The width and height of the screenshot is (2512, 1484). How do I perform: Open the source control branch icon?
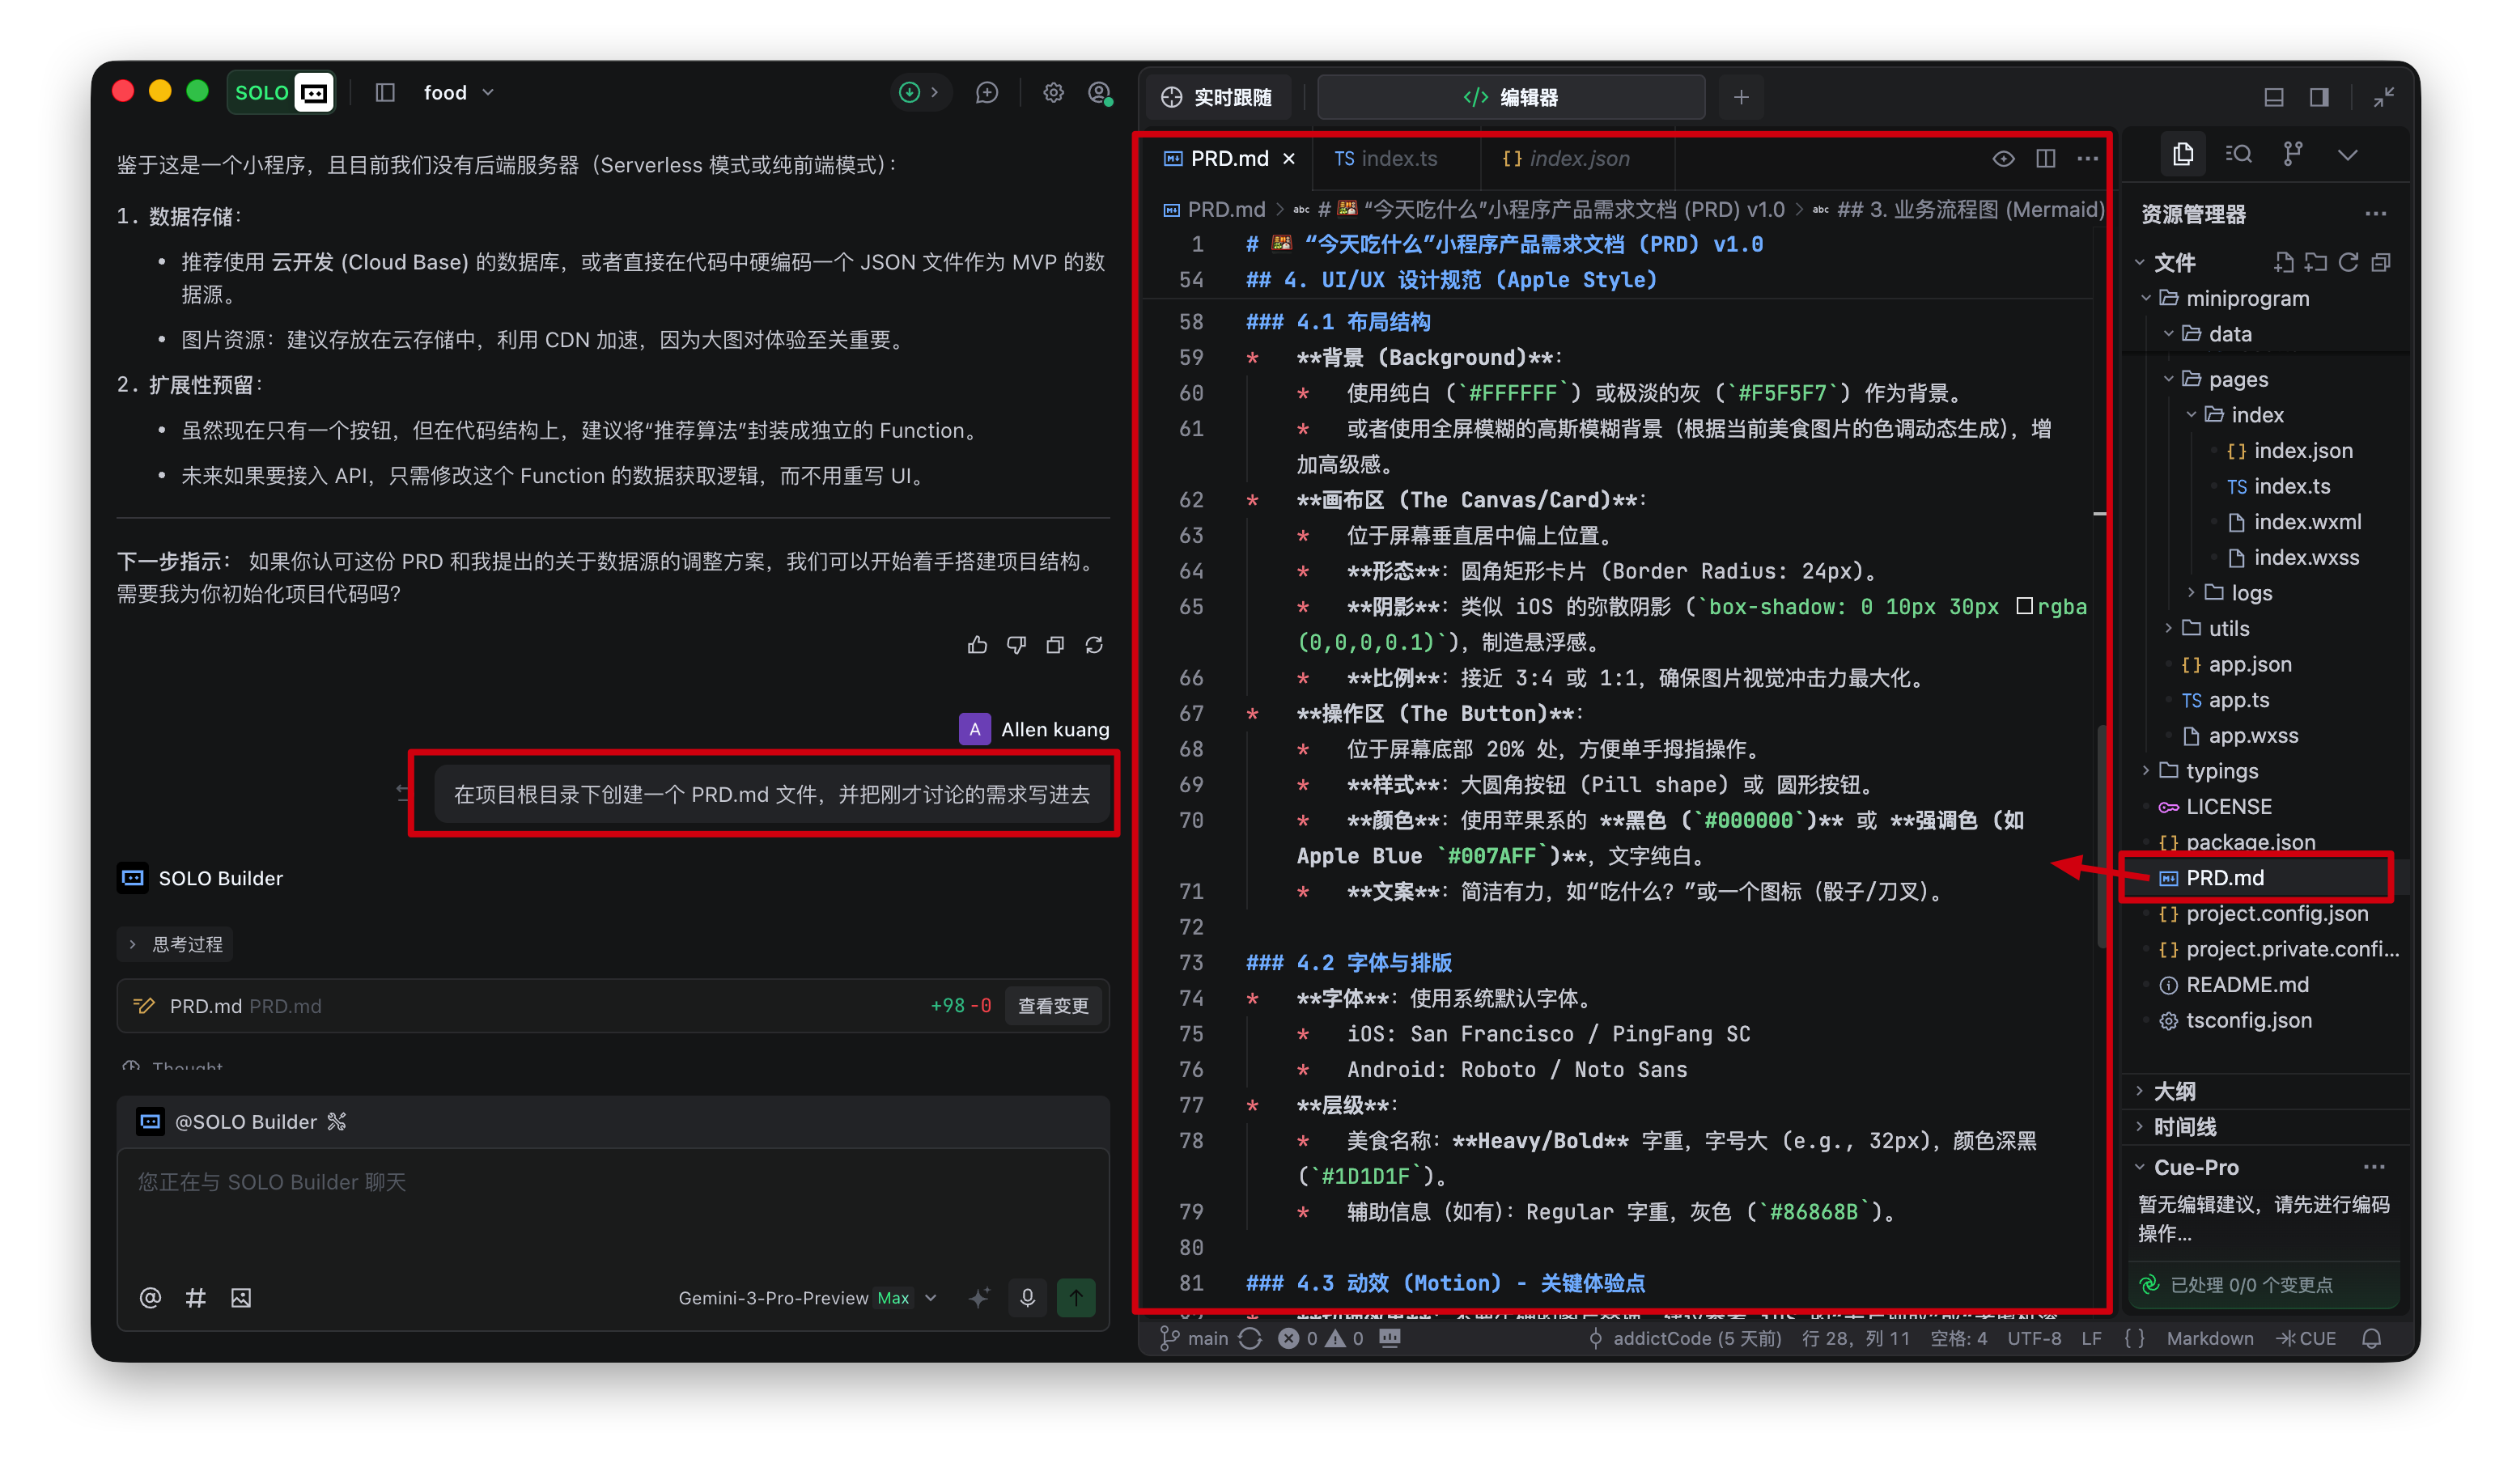click(2293, 154)
